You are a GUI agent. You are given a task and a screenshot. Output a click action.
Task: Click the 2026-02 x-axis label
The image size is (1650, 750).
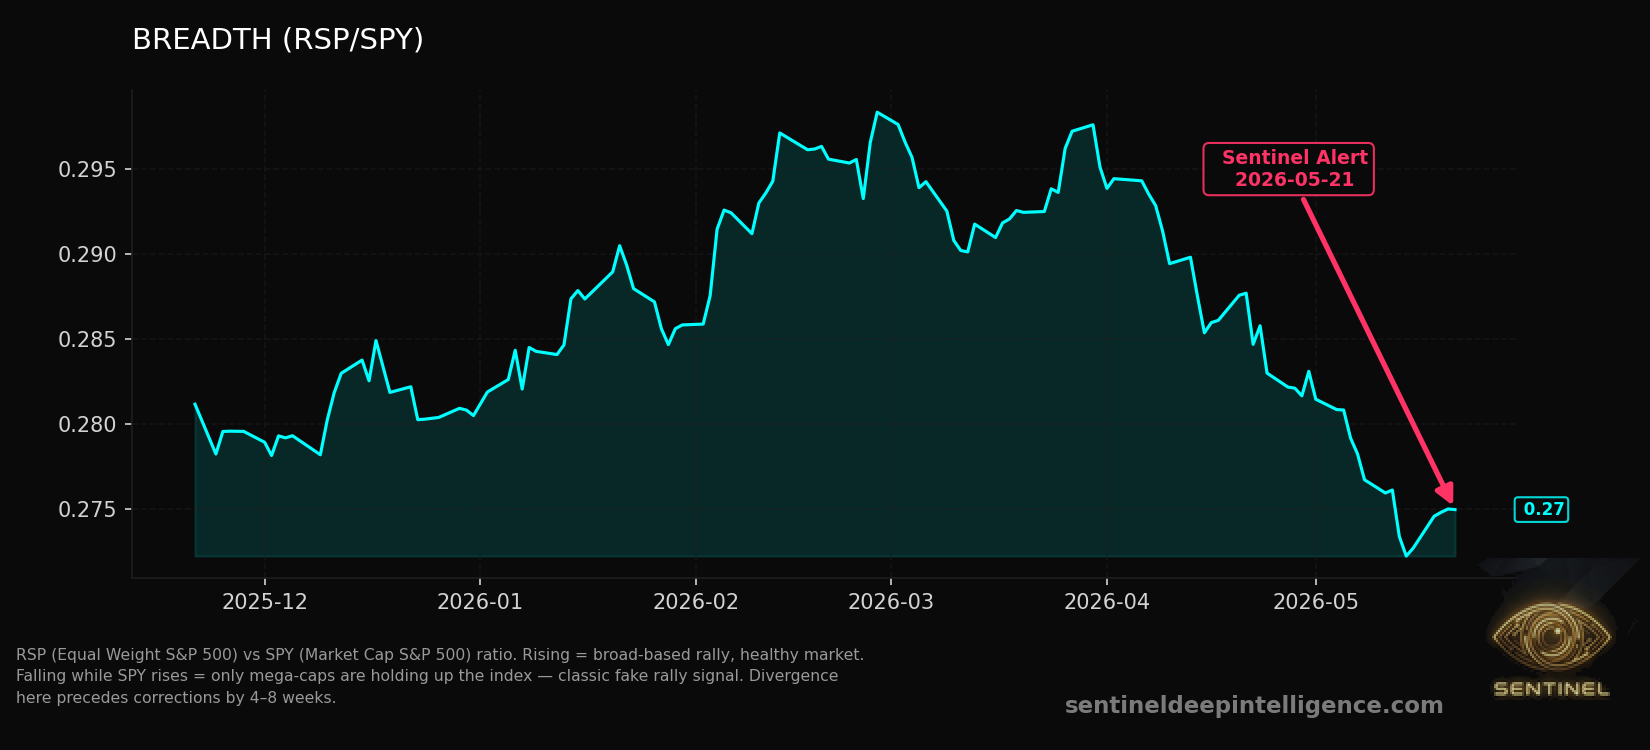[696, 602]
